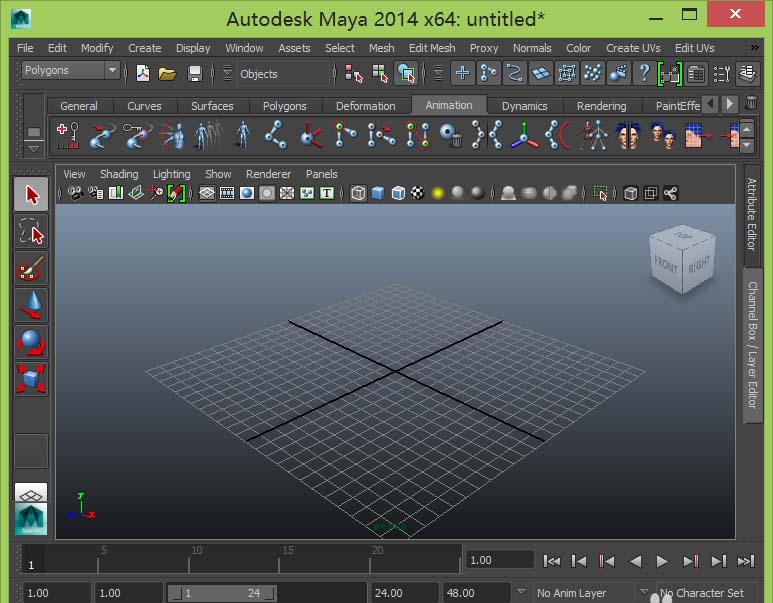Viewport: 773px width, 603px height.
Task: Play animation forwards
Action: 662,561
